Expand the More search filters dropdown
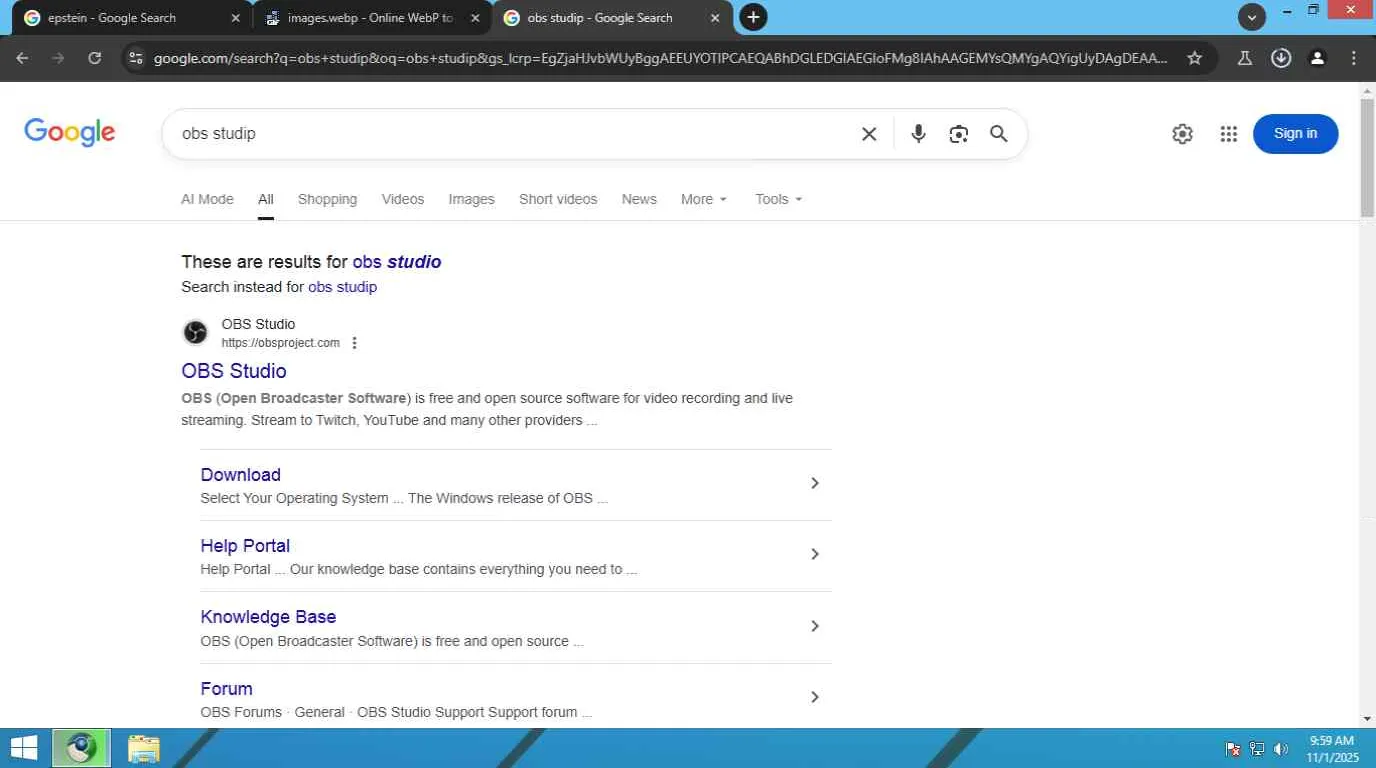Image resolution: width=1376 pixels, height=768 pixels. coord(704,199)
